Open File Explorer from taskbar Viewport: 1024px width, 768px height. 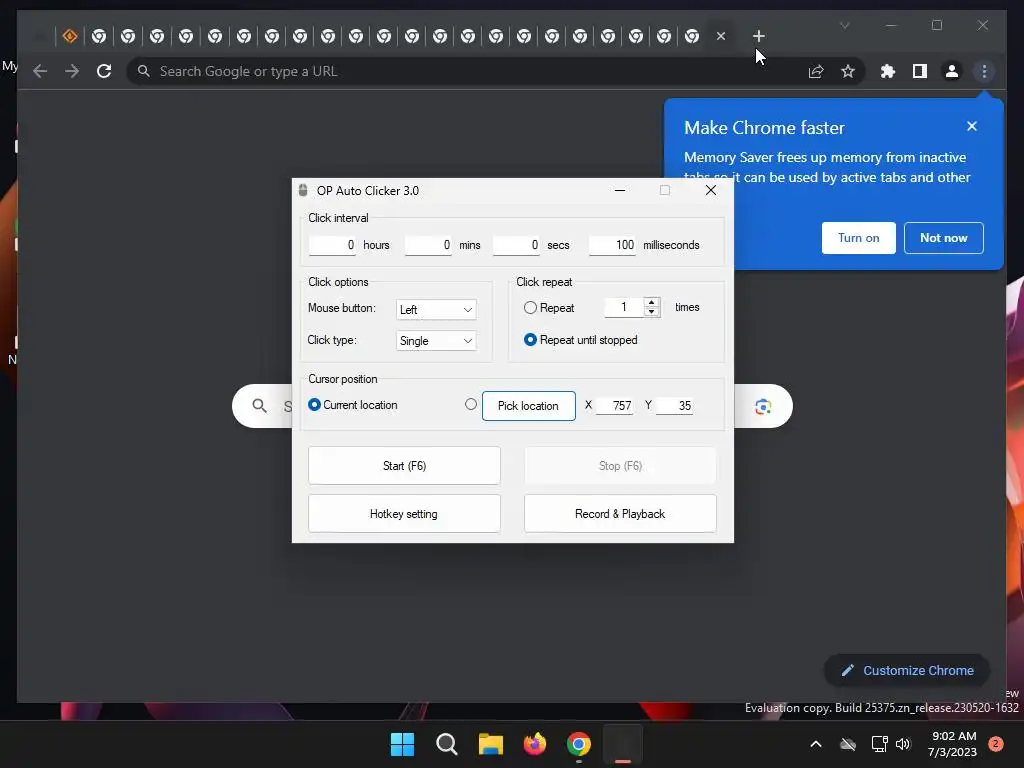coord(490,744)
